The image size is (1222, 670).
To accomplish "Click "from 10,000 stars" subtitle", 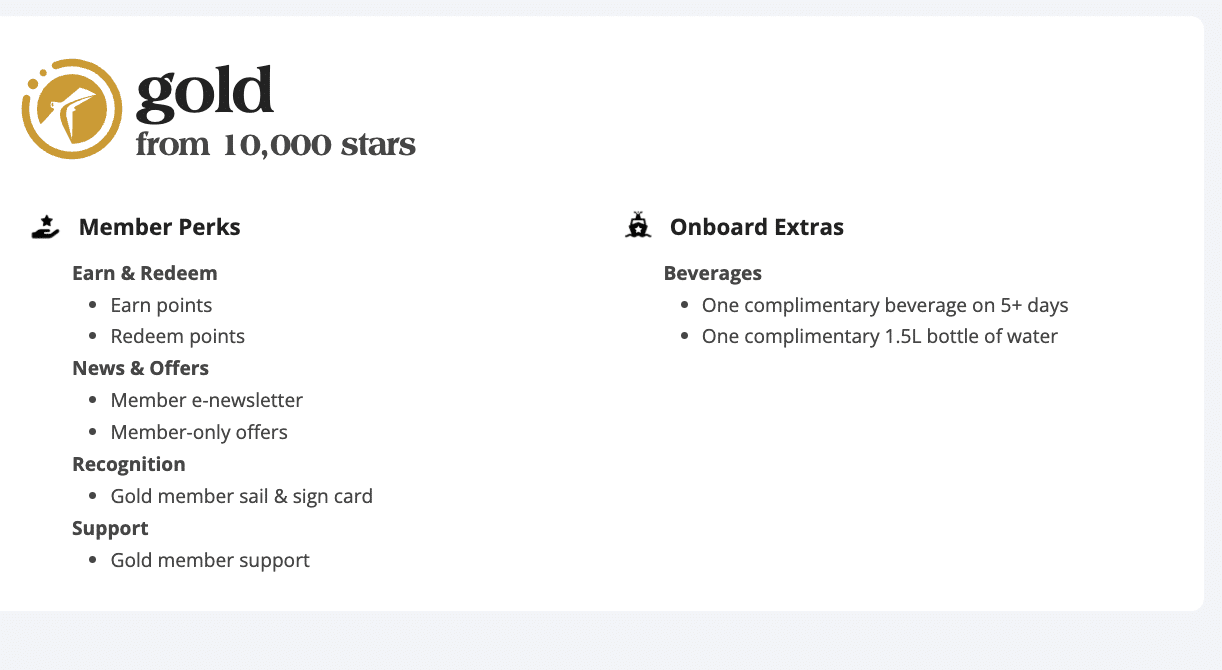I will coord(276,145).
